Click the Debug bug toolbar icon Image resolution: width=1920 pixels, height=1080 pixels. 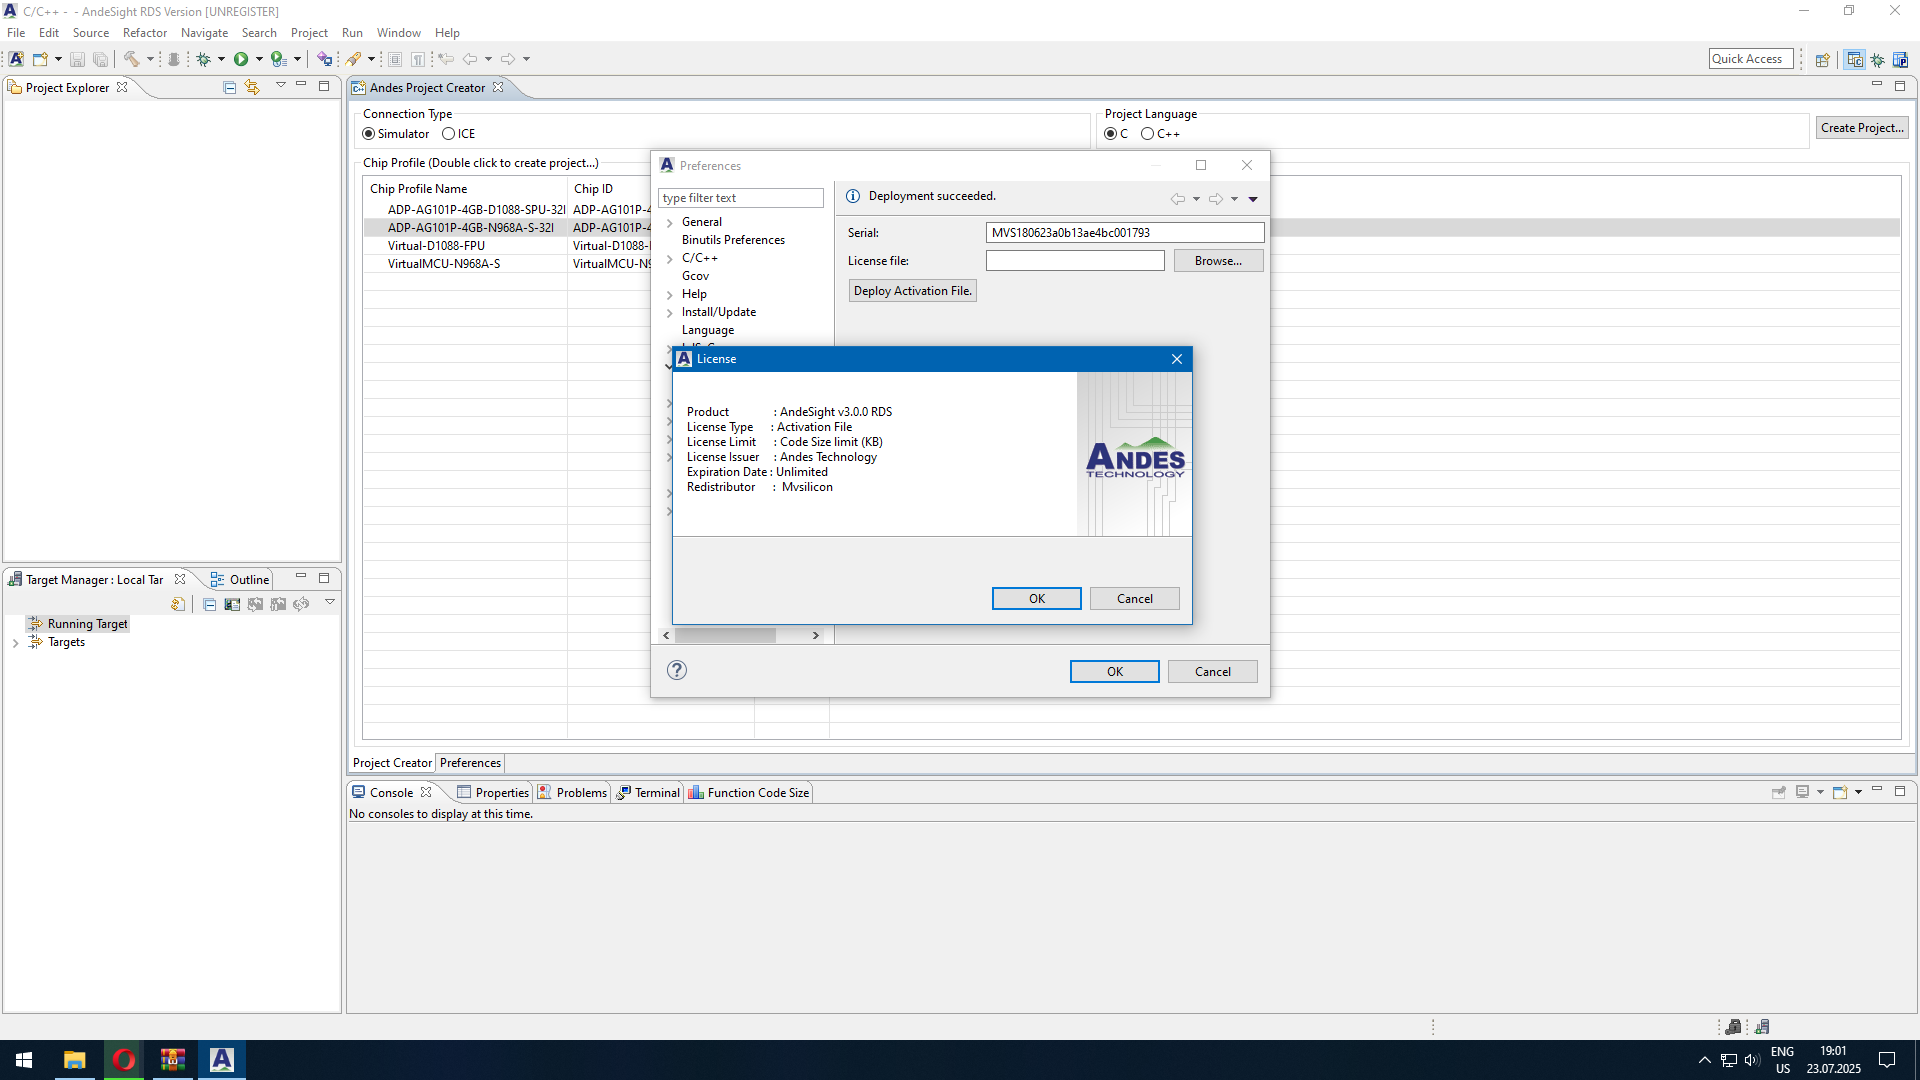coord(203,59)
